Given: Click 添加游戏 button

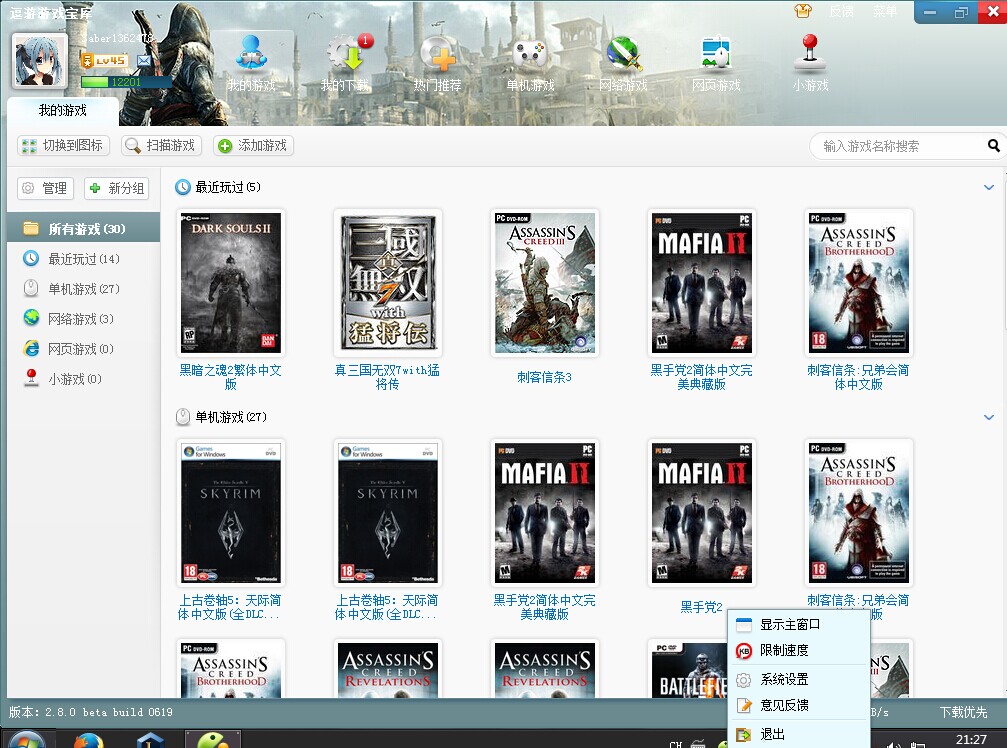Looking at the screenshot, I should click(x=253, y=146).
